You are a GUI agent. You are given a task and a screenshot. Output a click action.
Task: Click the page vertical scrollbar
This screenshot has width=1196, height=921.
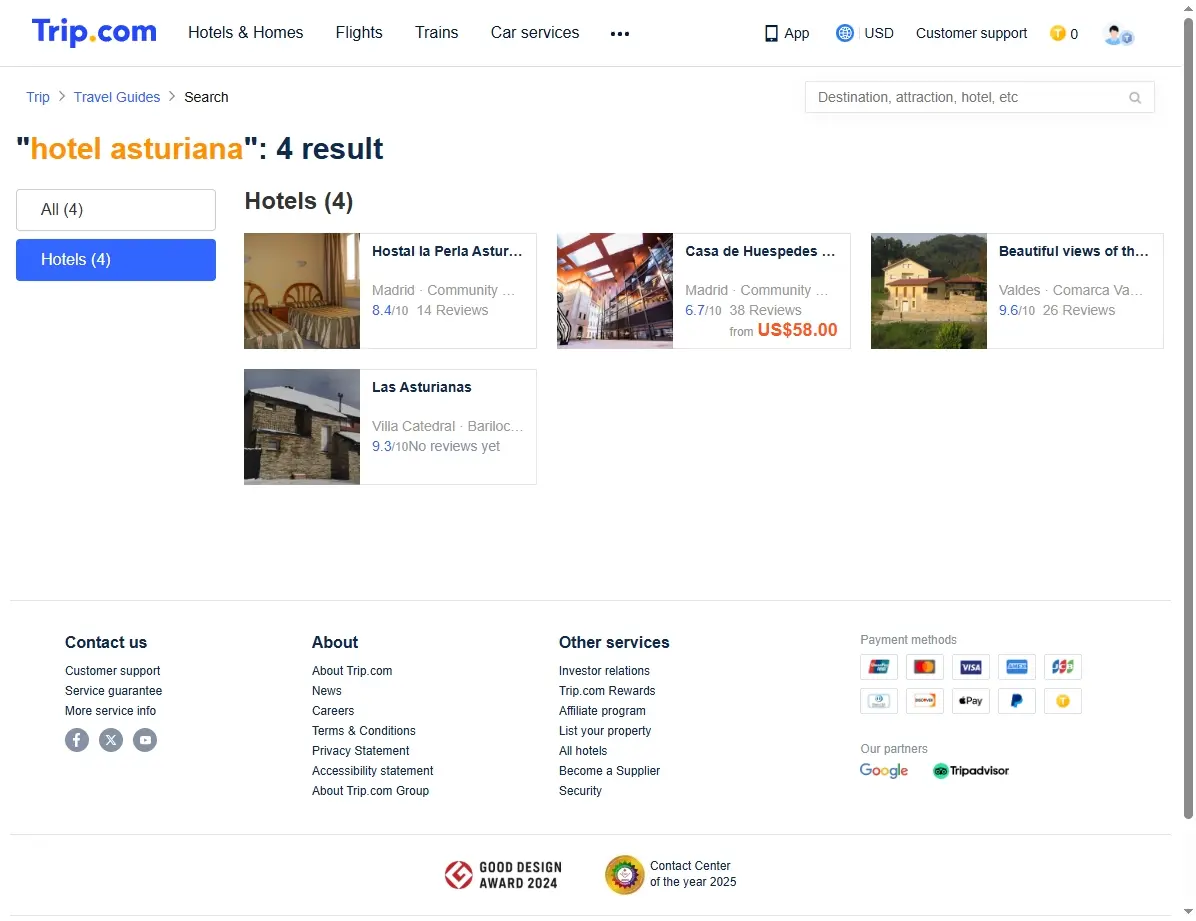(1188, 418)
